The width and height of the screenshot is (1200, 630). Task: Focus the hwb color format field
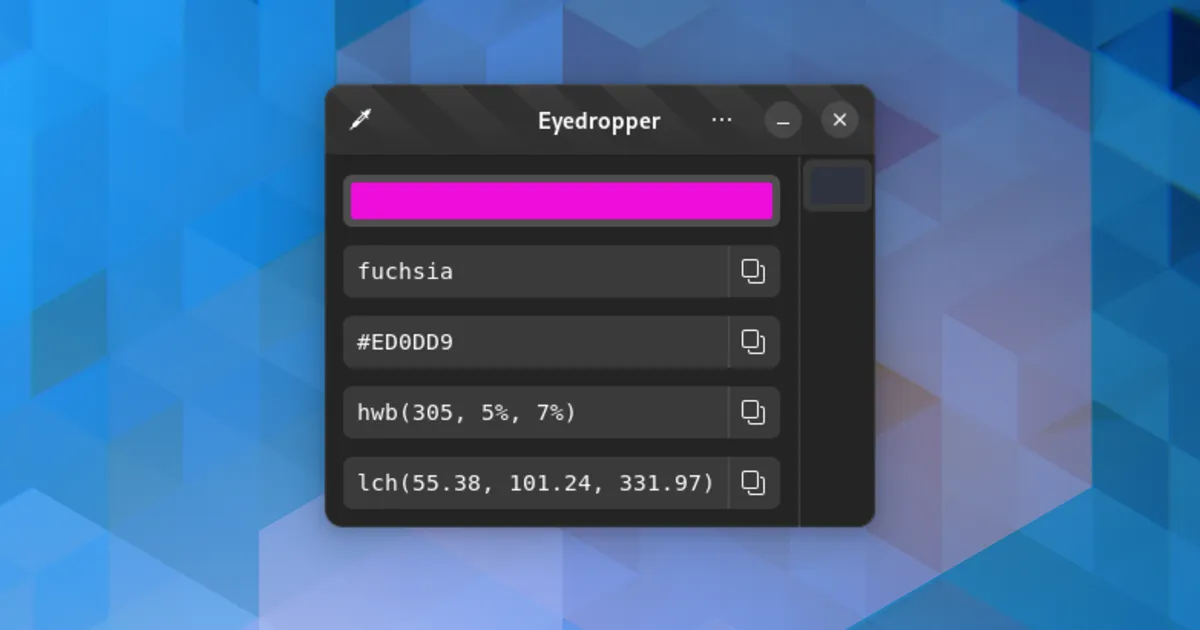535,412
